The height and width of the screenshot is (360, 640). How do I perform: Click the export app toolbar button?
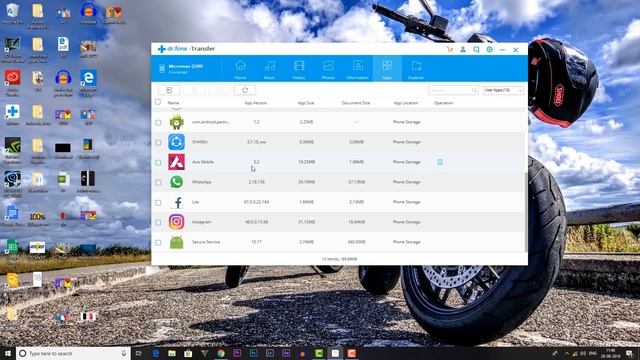[x=220, y=90]
